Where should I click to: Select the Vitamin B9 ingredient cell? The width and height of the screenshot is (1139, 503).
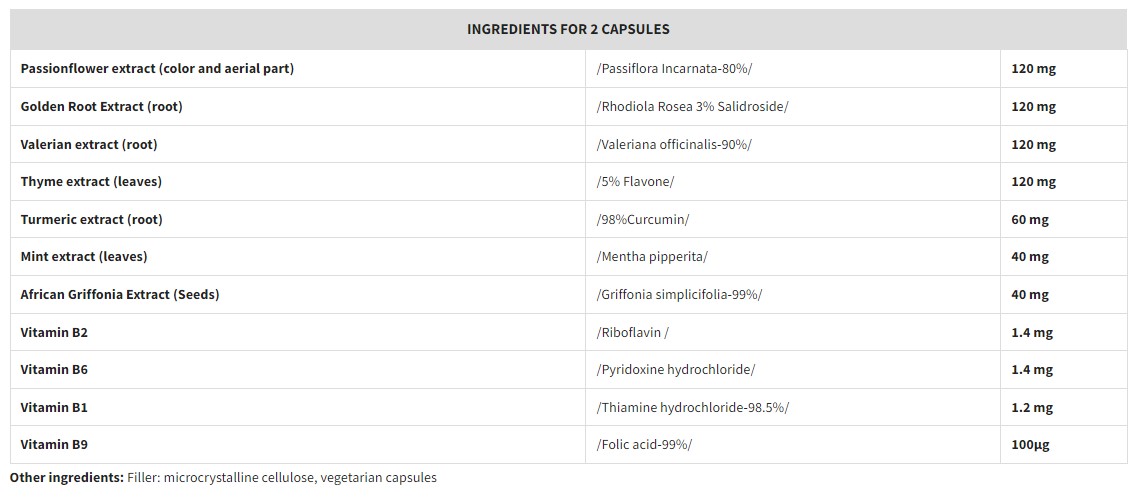[54, 444]
